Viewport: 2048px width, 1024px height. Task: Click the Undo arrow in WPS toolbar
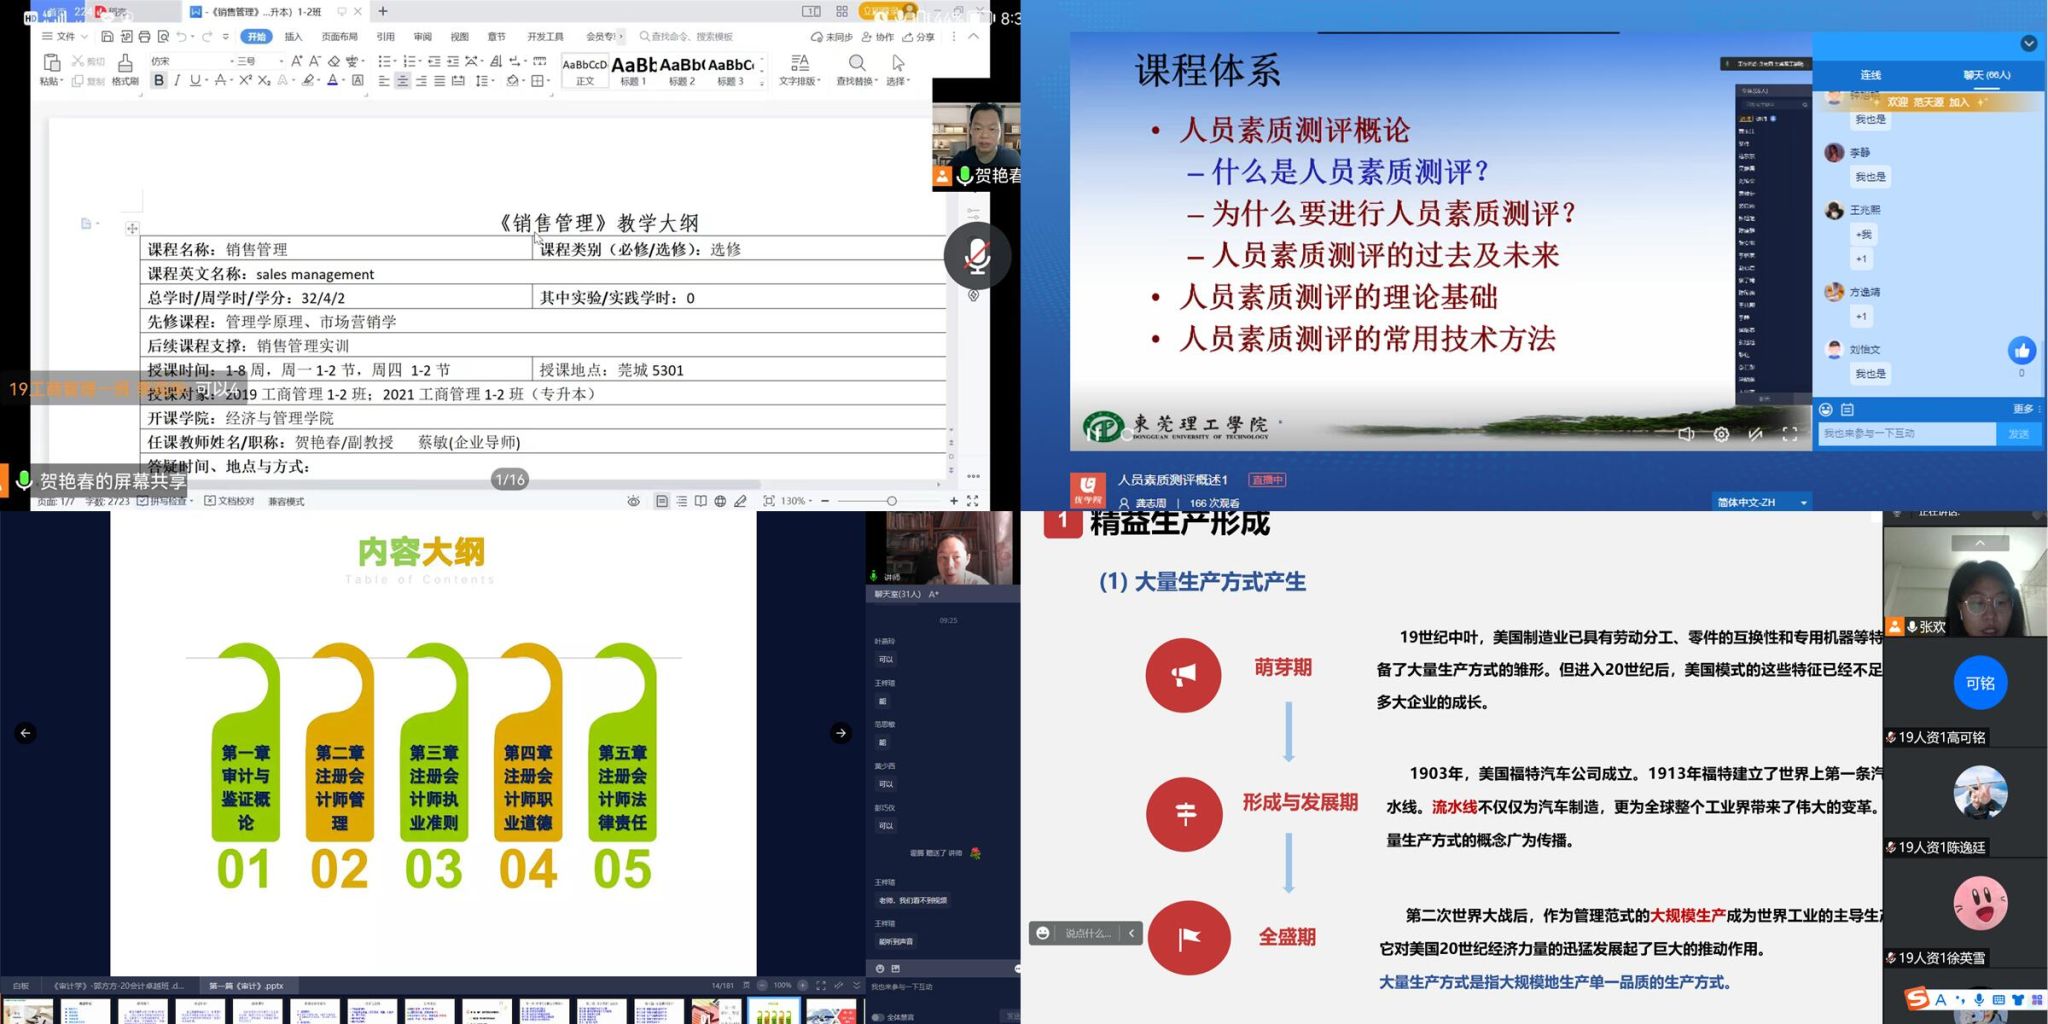[x=181, y=37]
